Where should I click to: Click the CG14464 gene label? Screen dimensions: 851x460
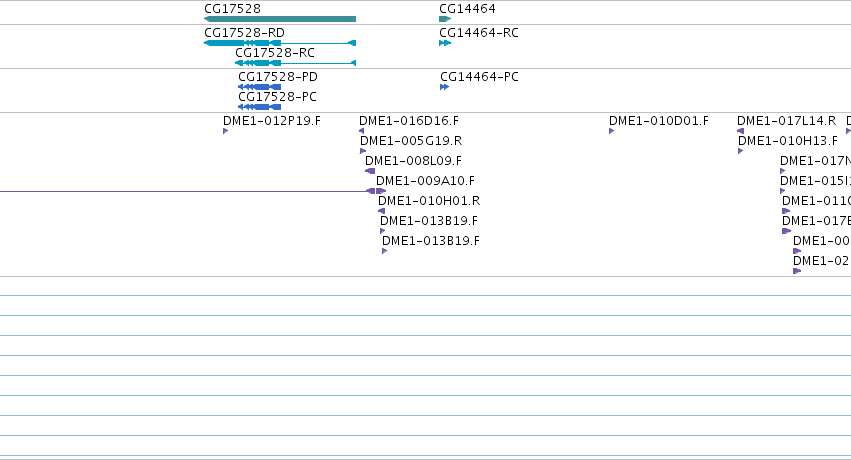[467, 9]
